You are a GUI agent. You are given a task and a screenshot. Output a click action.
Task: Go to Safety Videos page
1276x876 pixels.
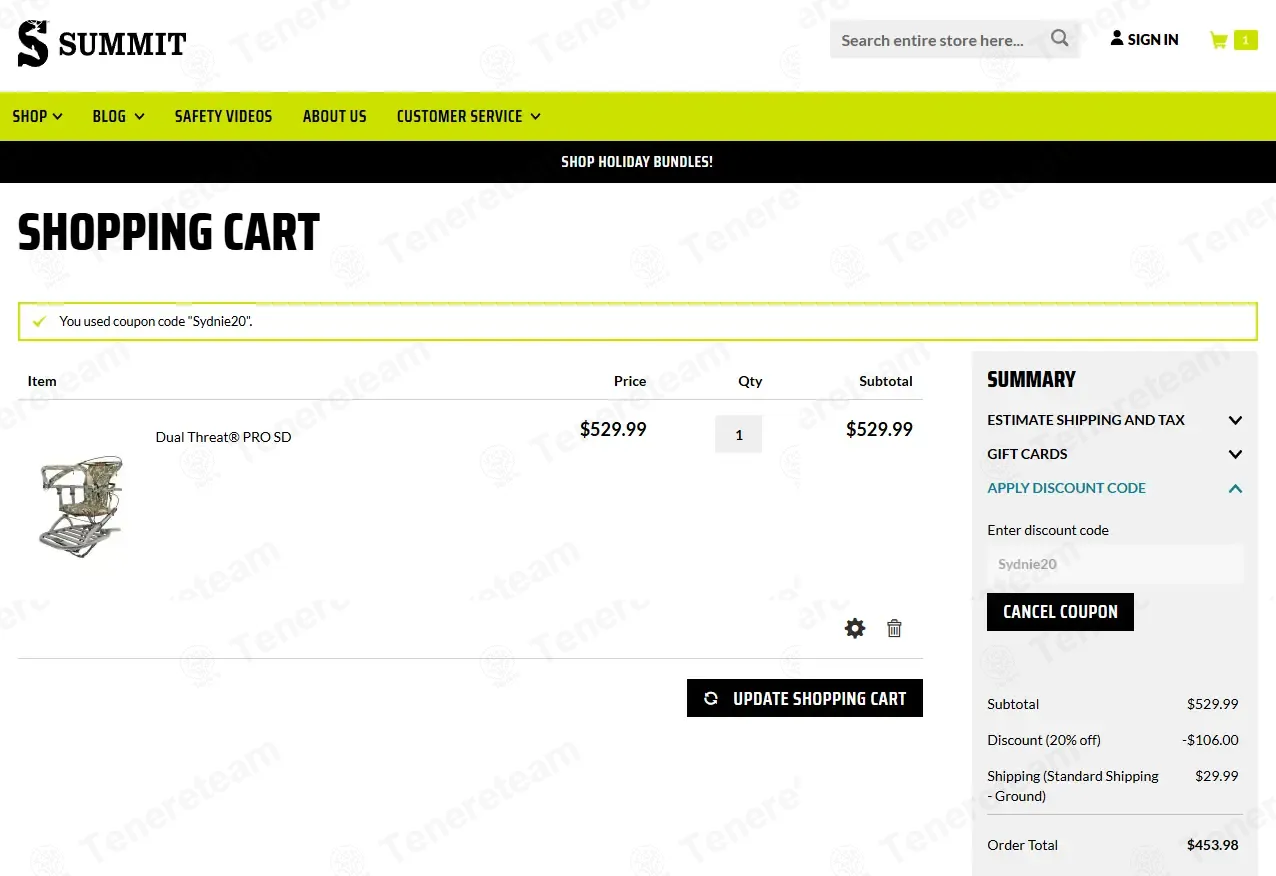click(223, 116)
